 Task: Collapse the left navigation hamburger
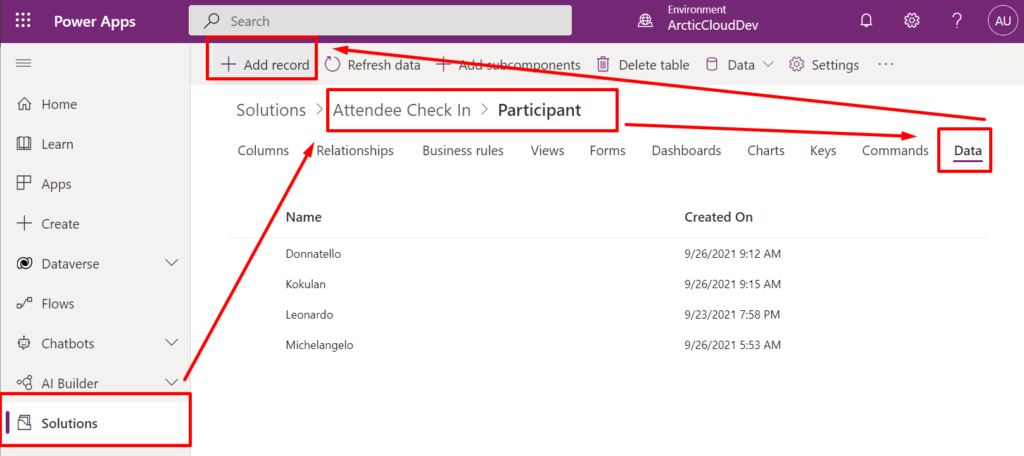tap(24, 63)
